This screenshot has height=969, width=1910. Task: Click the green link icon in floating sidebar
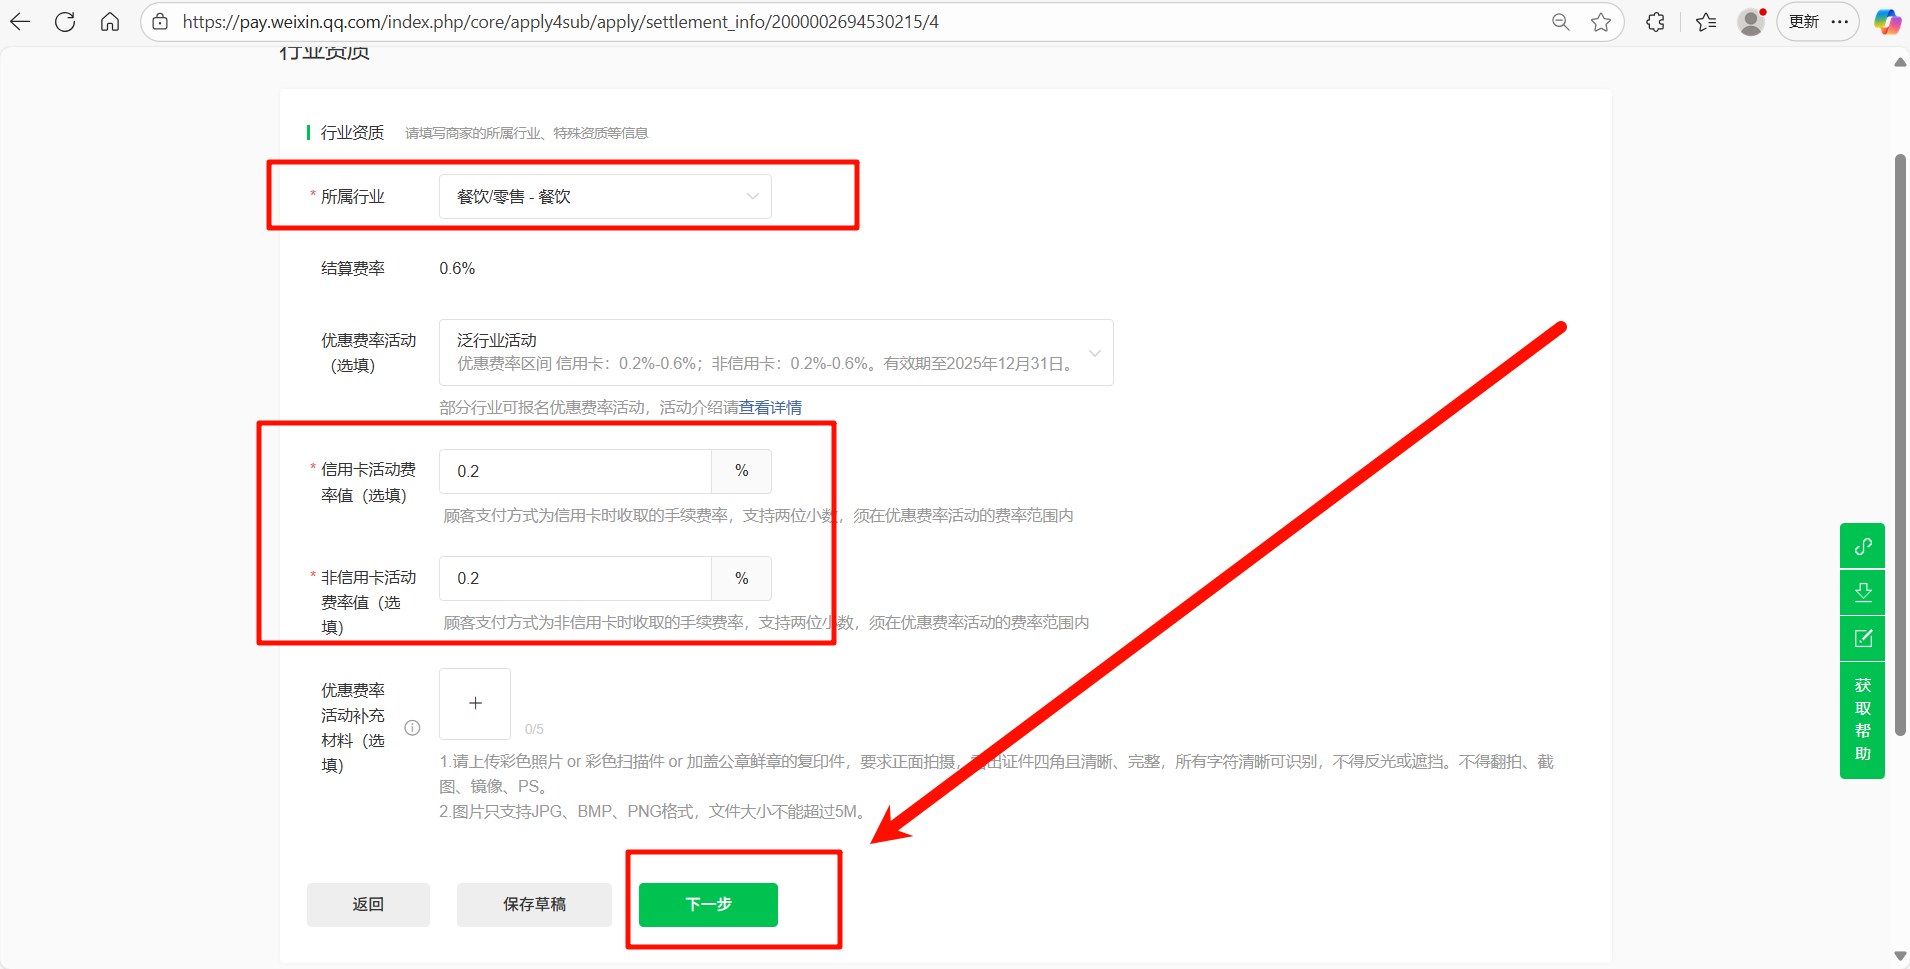(1862, 546)
